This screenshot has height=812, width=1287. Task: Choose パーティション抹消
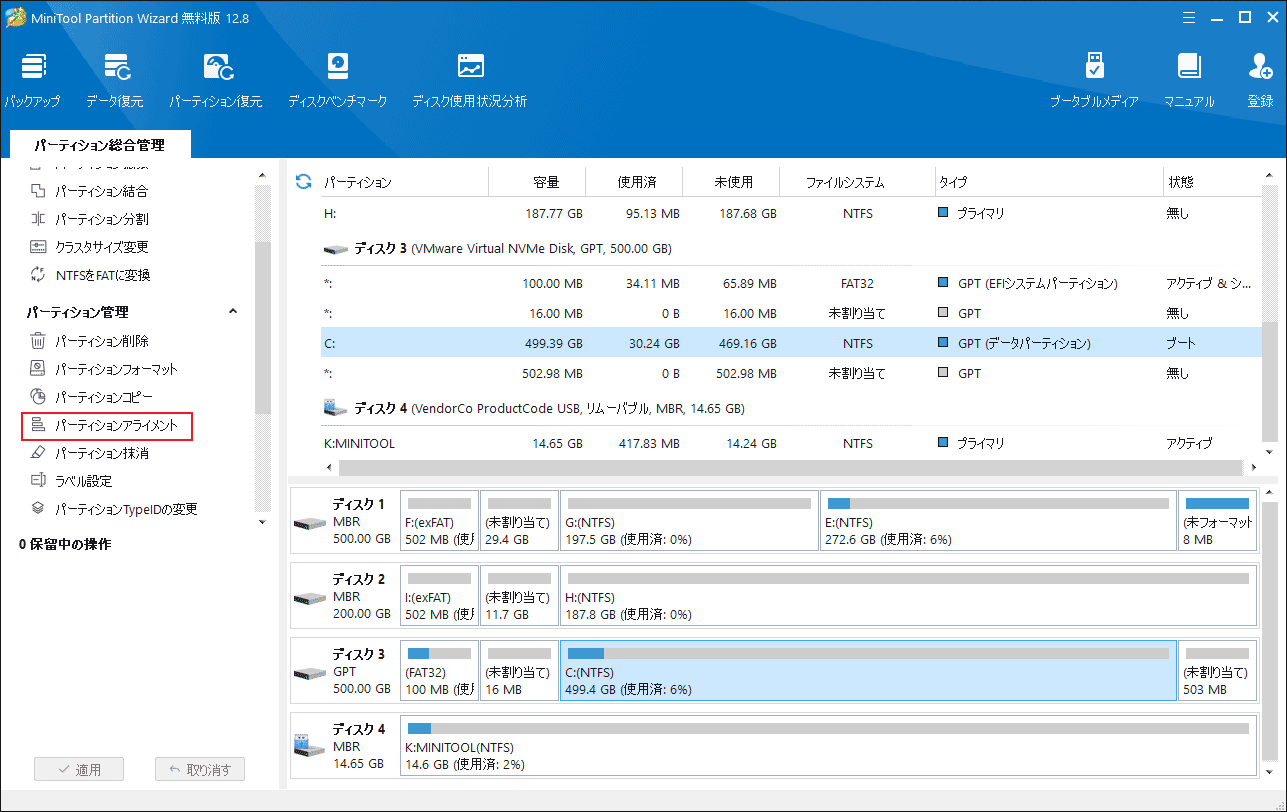[x=101, y=453]
